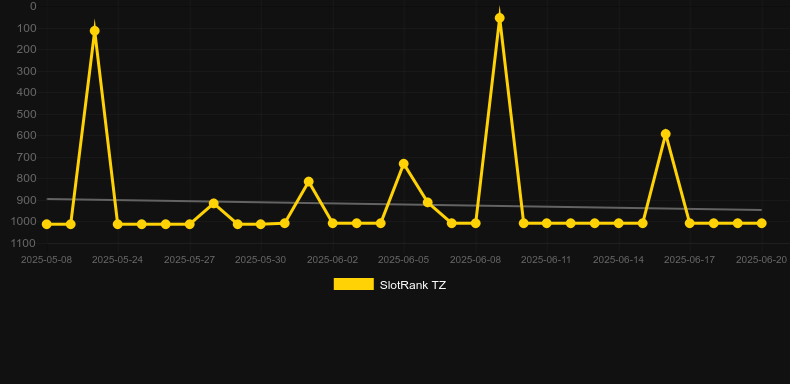This screenshot has width=790, height=384.
Task: Click the descending point right after the 2025-06-05 peak
Action: [428, 202]
